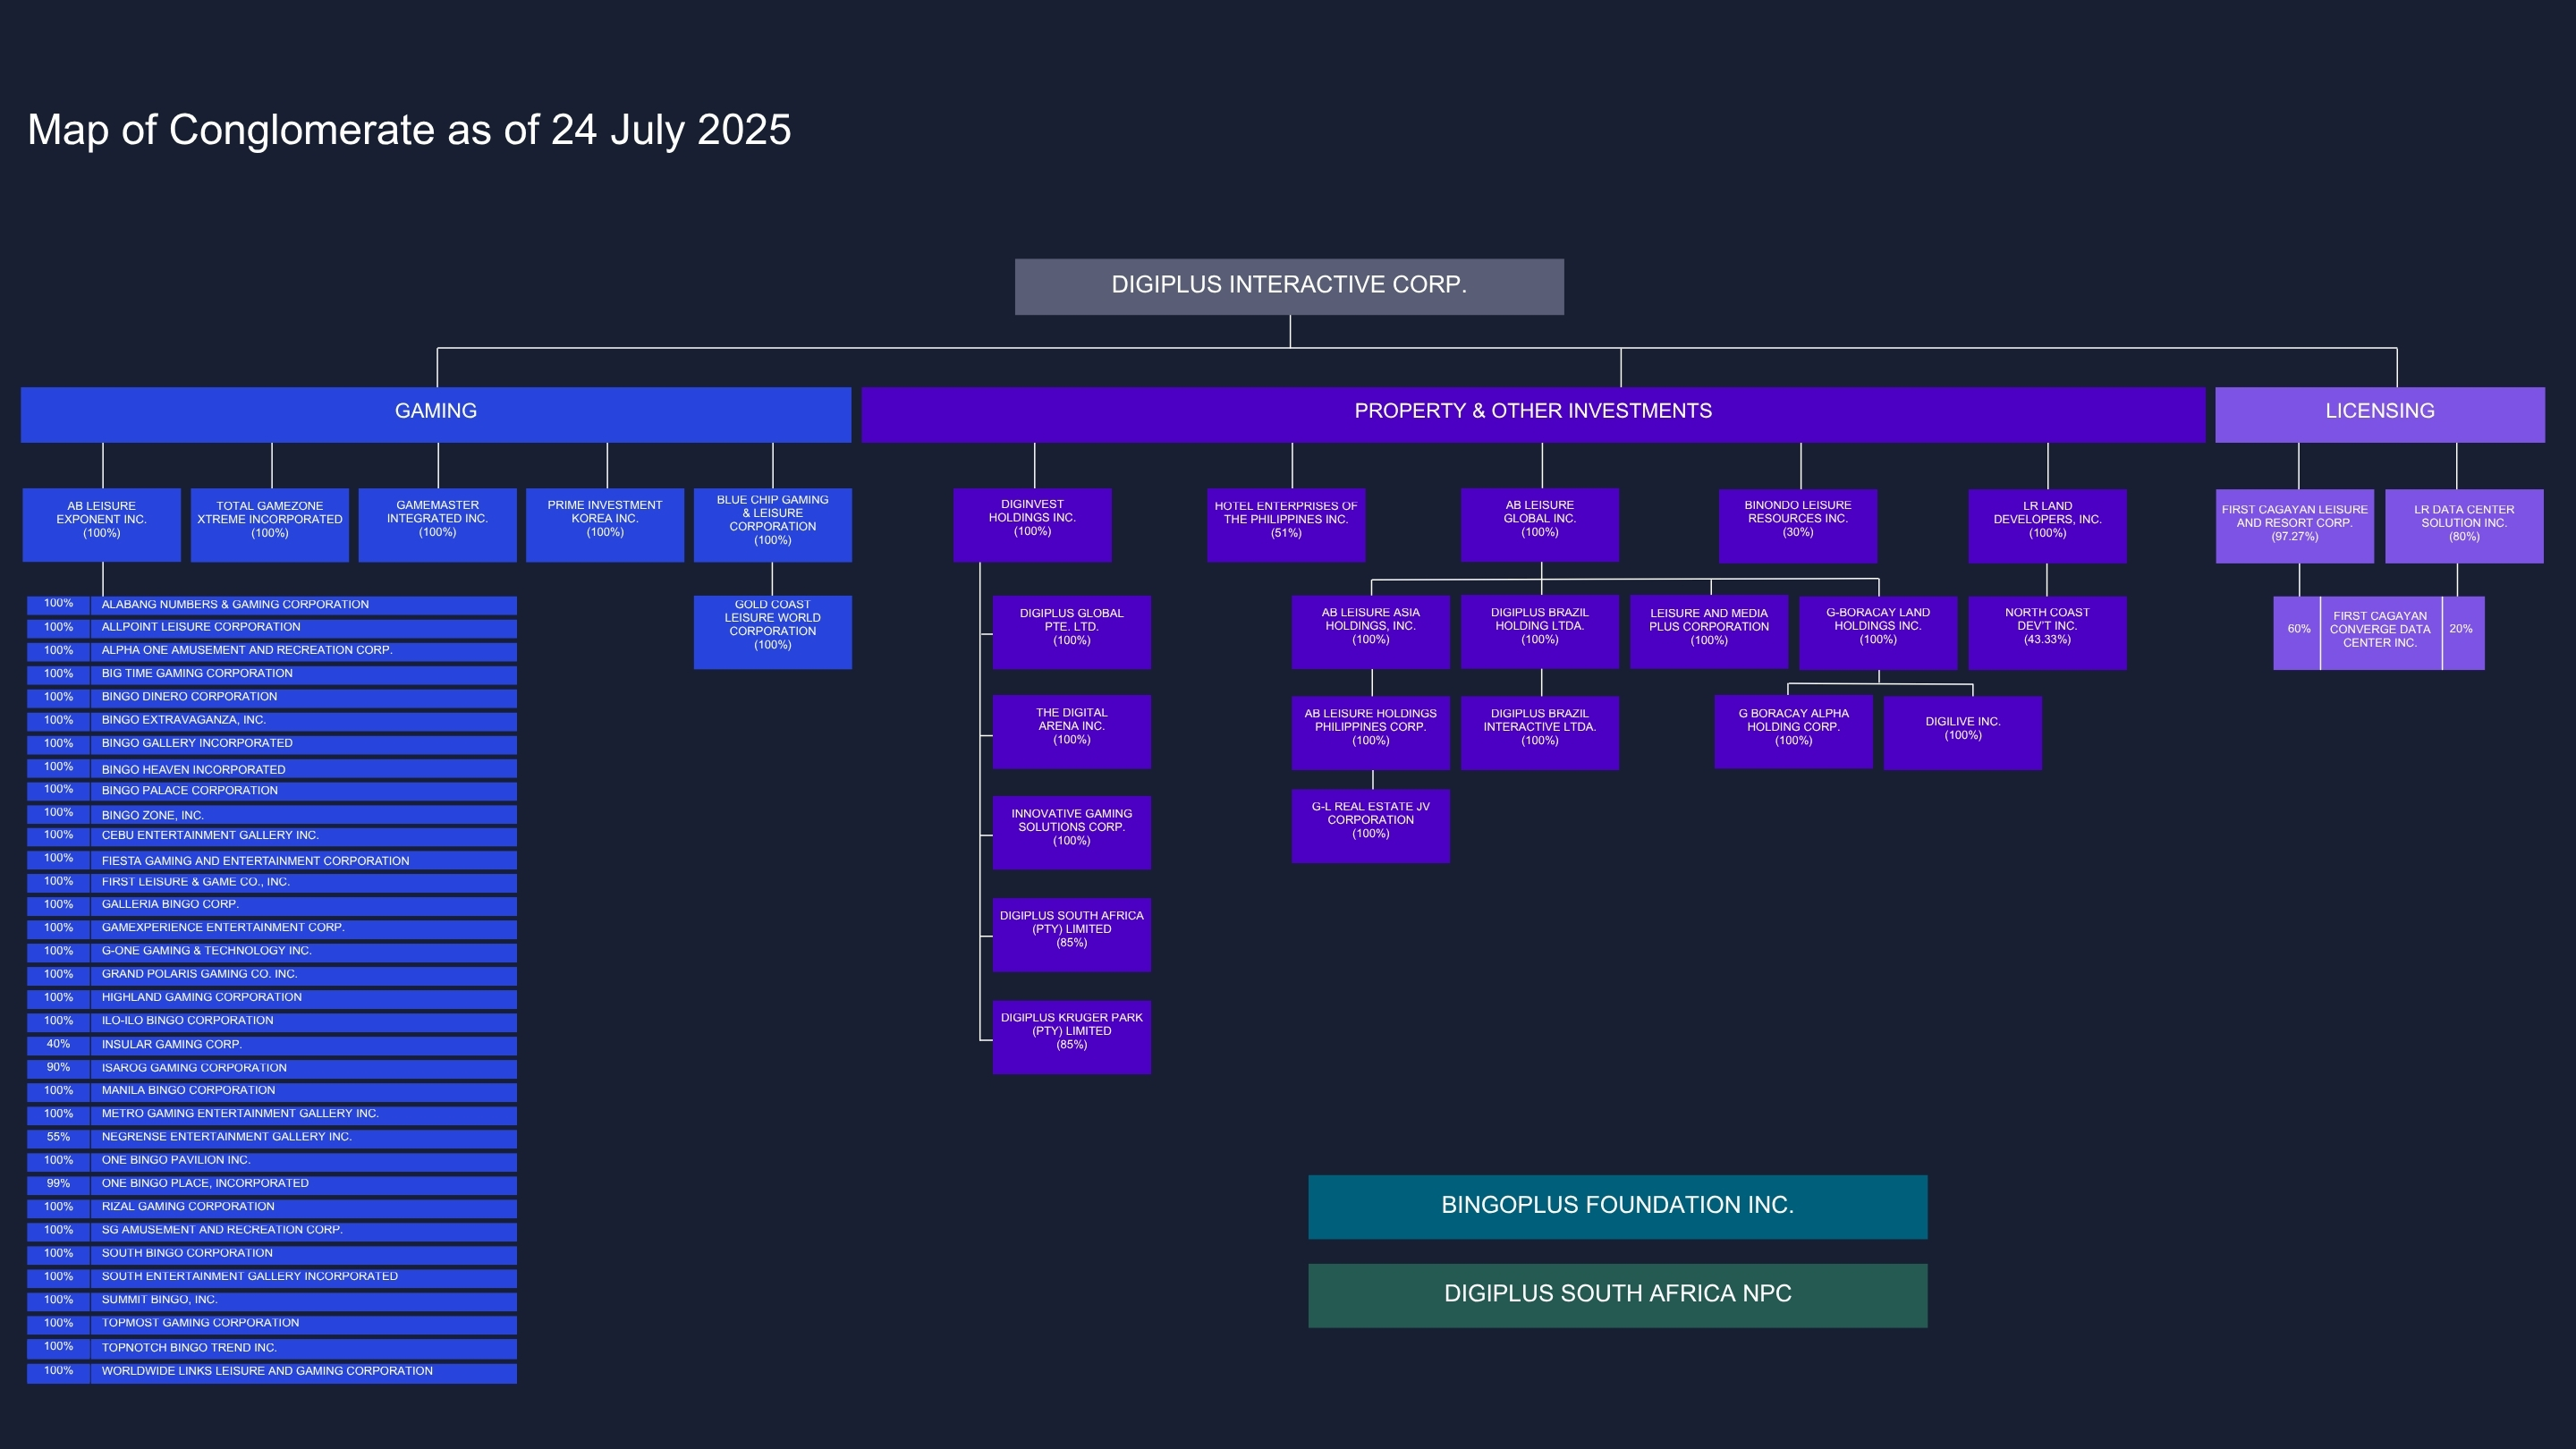Click DIGINVEST HOLDINGS INC. box
This screenshot has height=1449, width=2576.
coord(1032,524)
